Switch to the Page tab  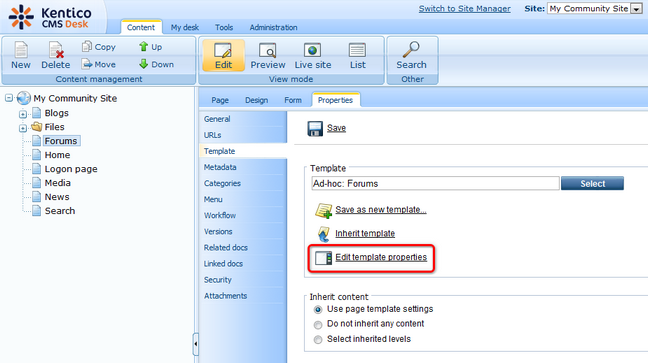[x=220, y=100]
